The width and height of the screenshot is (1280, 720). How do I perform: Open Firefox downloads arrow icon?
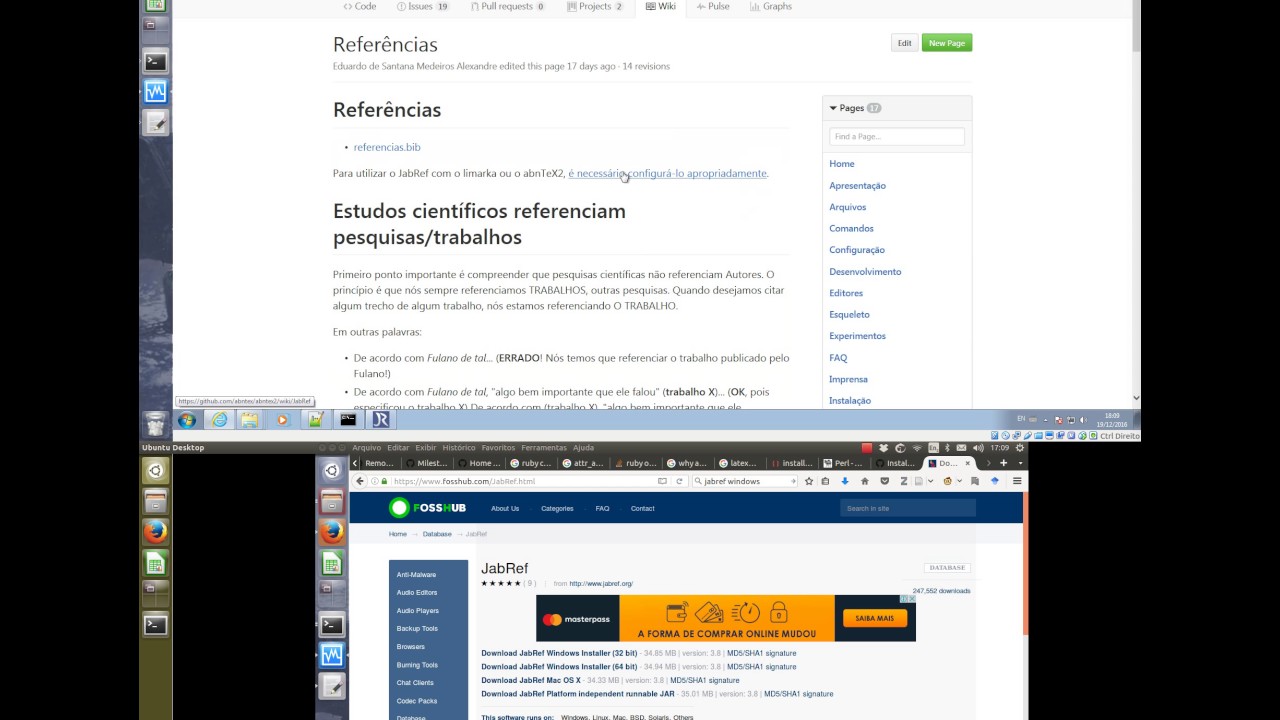click(x=845, y=481)
